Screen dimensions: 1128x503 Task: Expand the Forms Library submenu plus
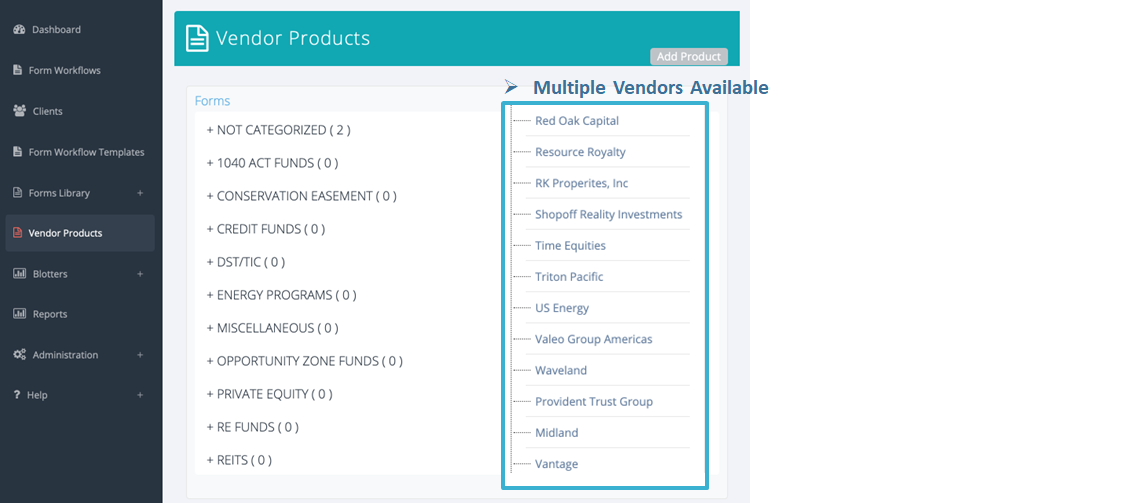tap(140, 193)
